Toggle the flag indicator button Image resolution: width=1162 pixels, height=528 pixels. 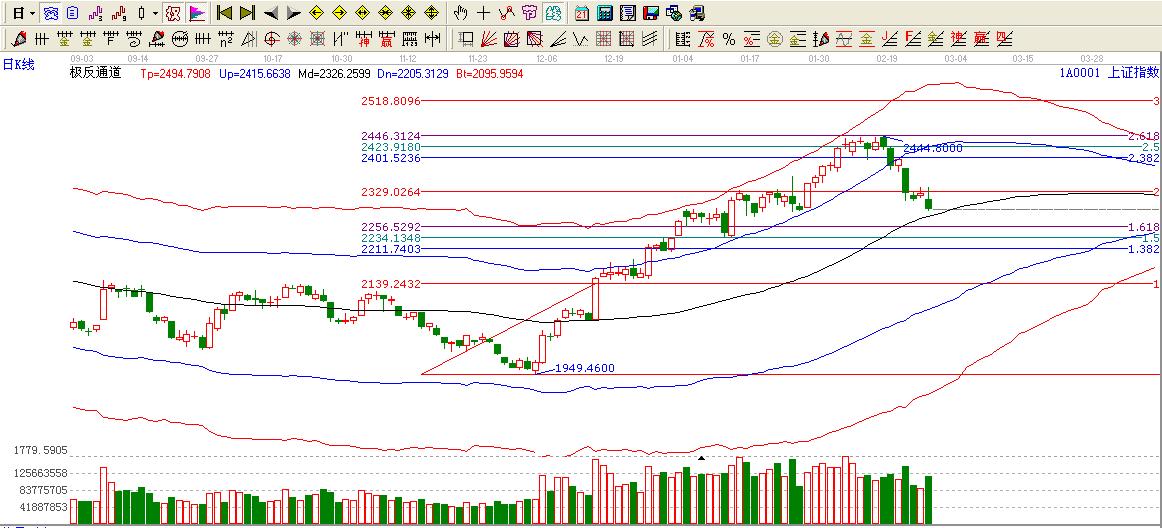pos(197,13)
